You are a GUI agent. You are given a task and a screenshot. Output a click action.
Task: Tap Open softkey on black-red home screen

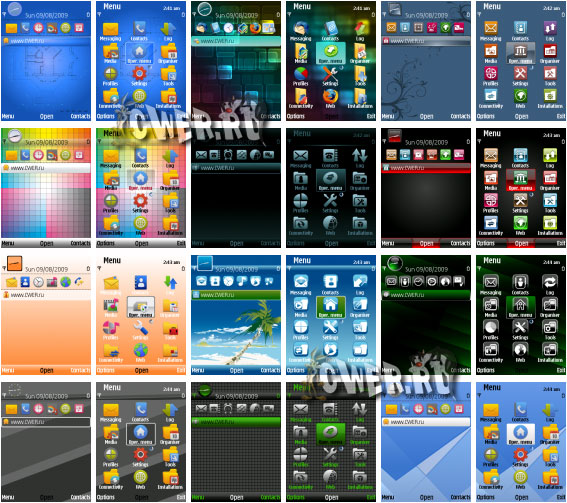426,244
